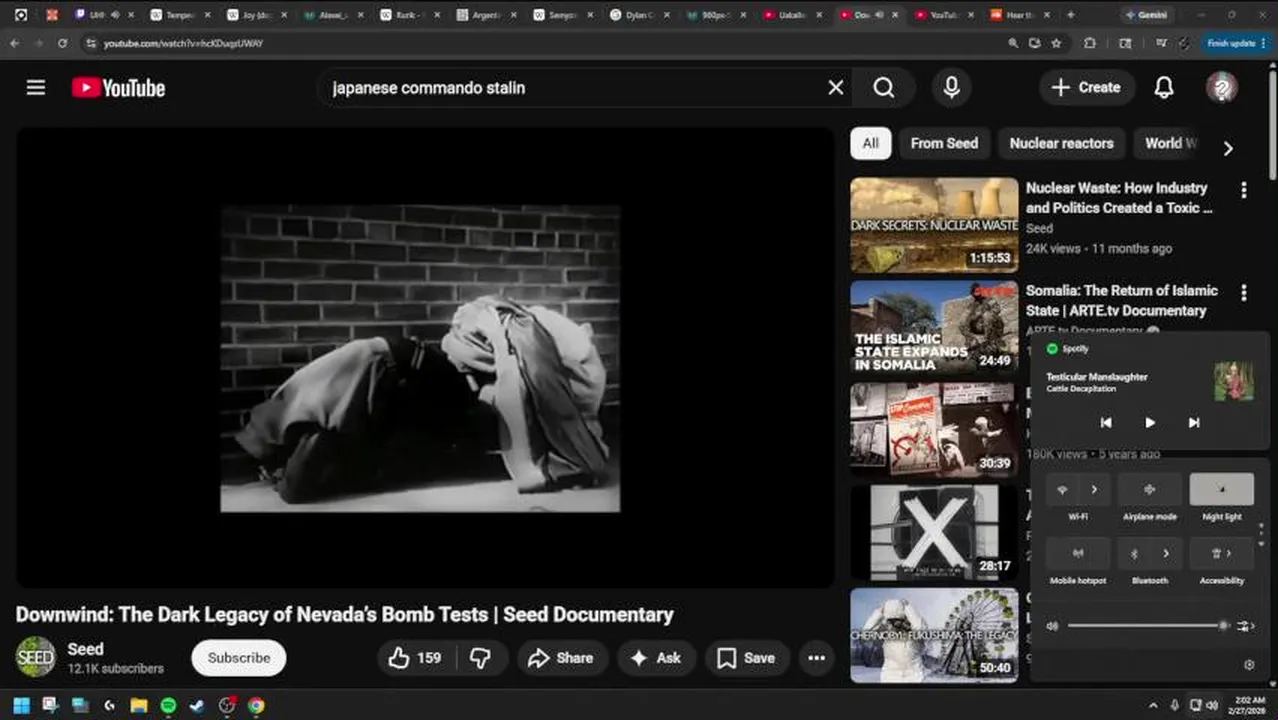The image size is (1278, 720).
Task: Bookmark this page with the star icon
Action: click(x=1056, y=43)
